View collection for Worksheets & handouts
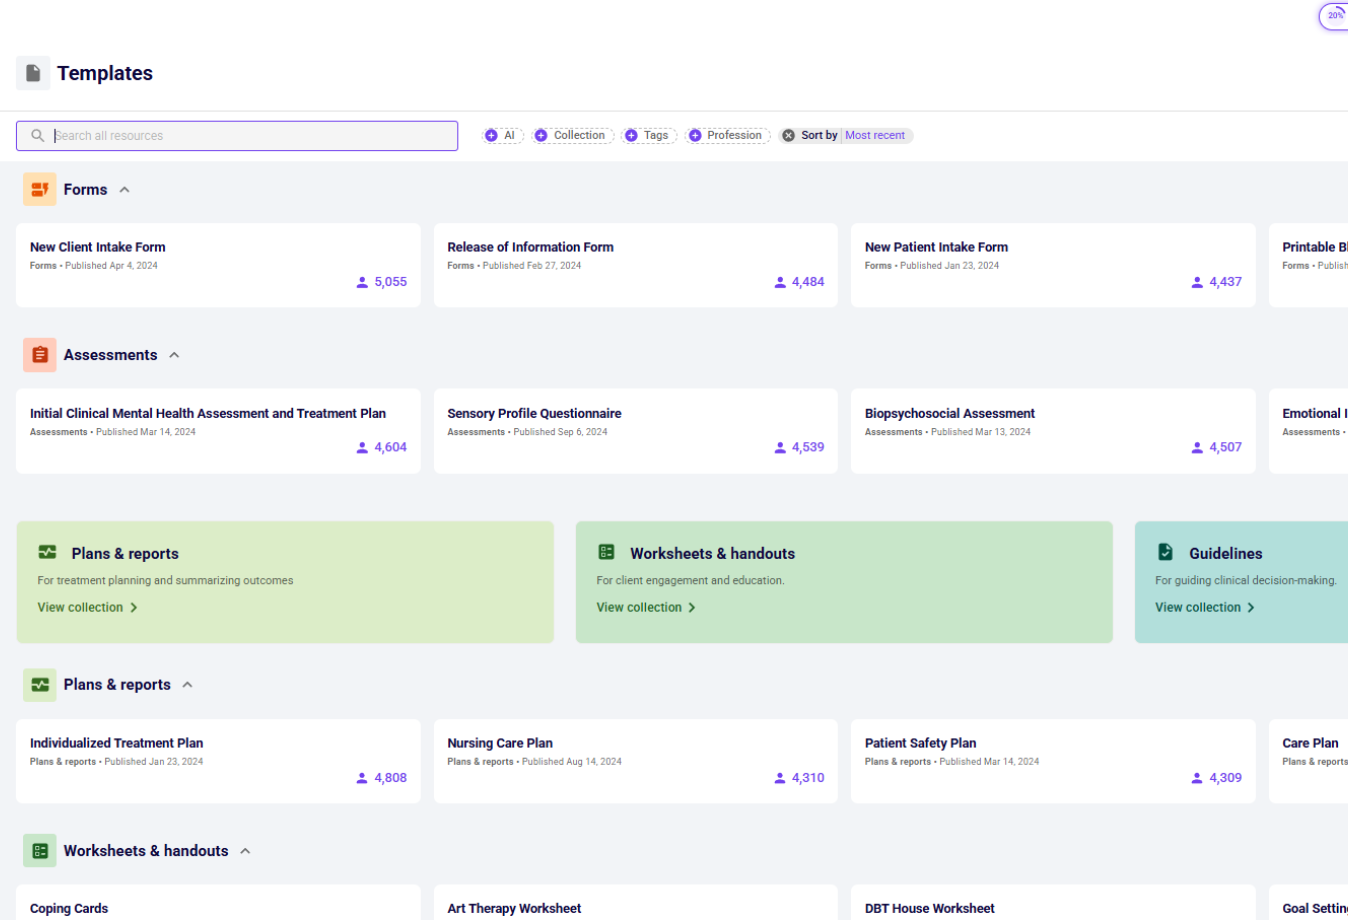Image resolution: width=1348 pixels, height=920 pixels. click(646, 608)
